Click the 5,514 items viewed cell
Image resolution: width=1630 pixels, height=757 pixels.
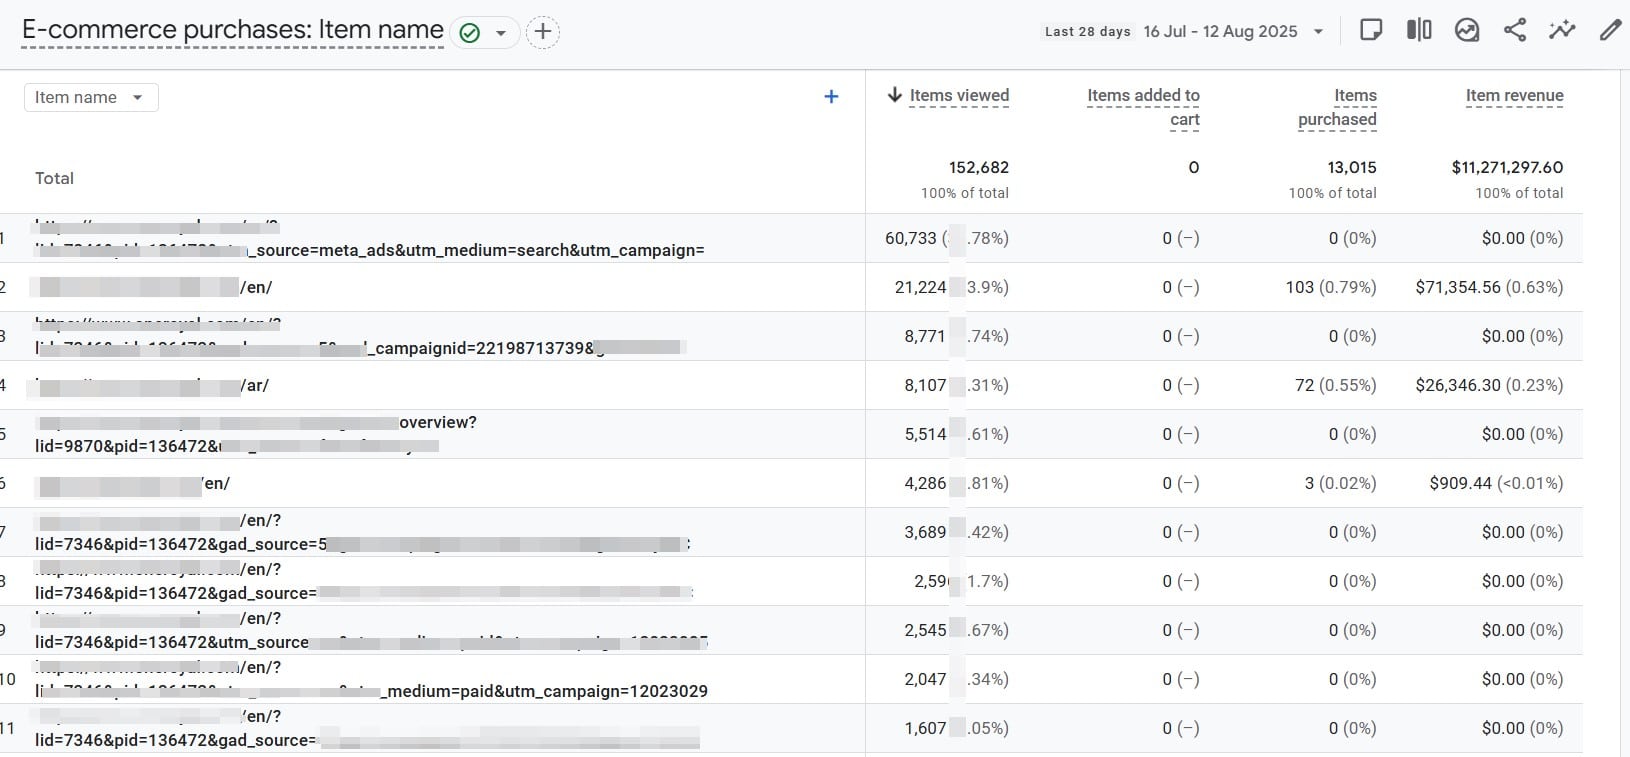pyautogui.click(x=956, y=434)
